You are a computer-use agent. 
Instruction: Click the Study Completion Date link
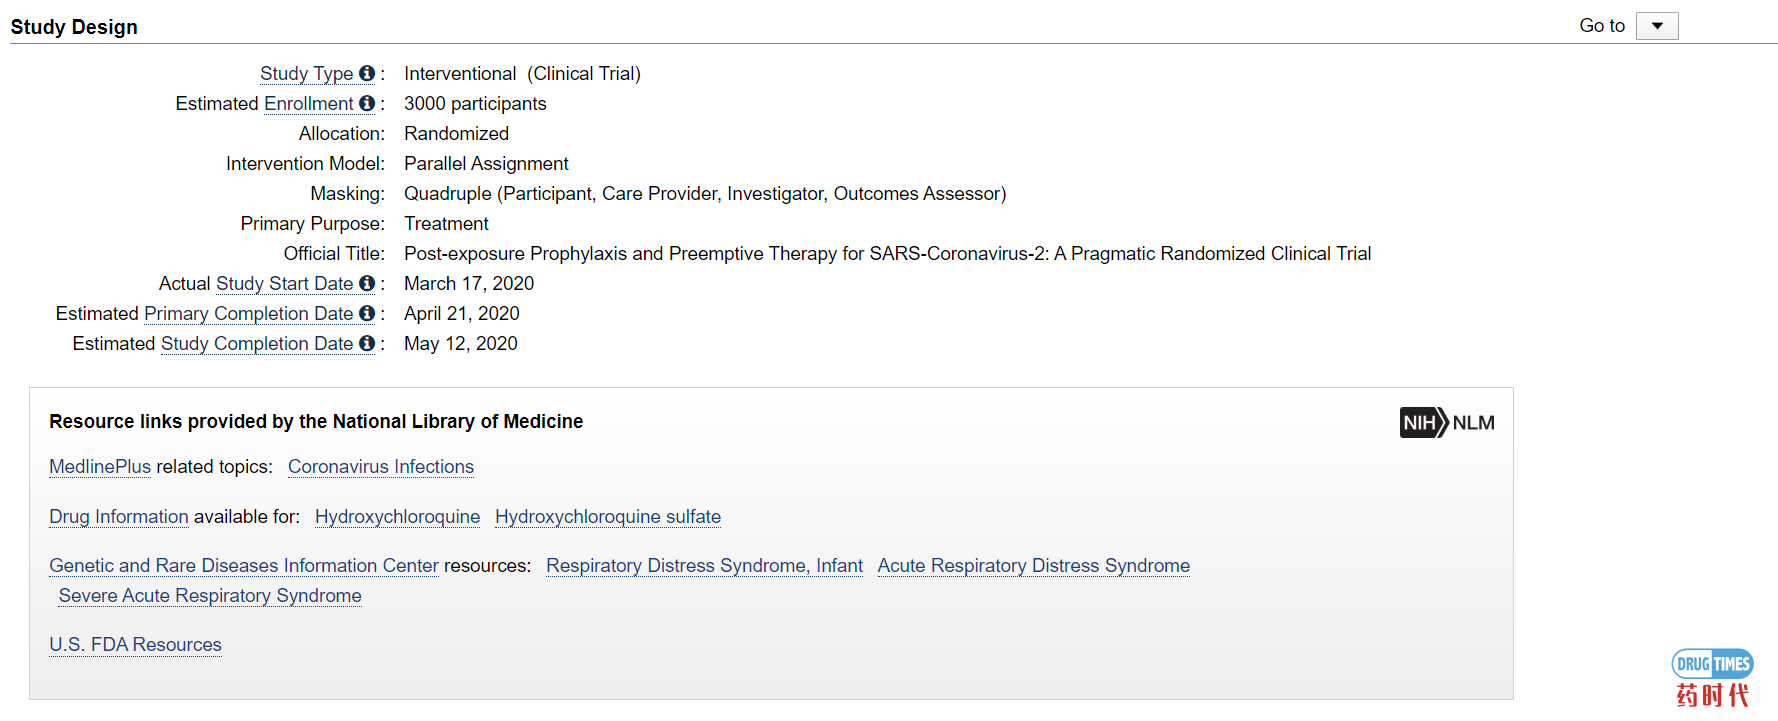tap(257, 344)
